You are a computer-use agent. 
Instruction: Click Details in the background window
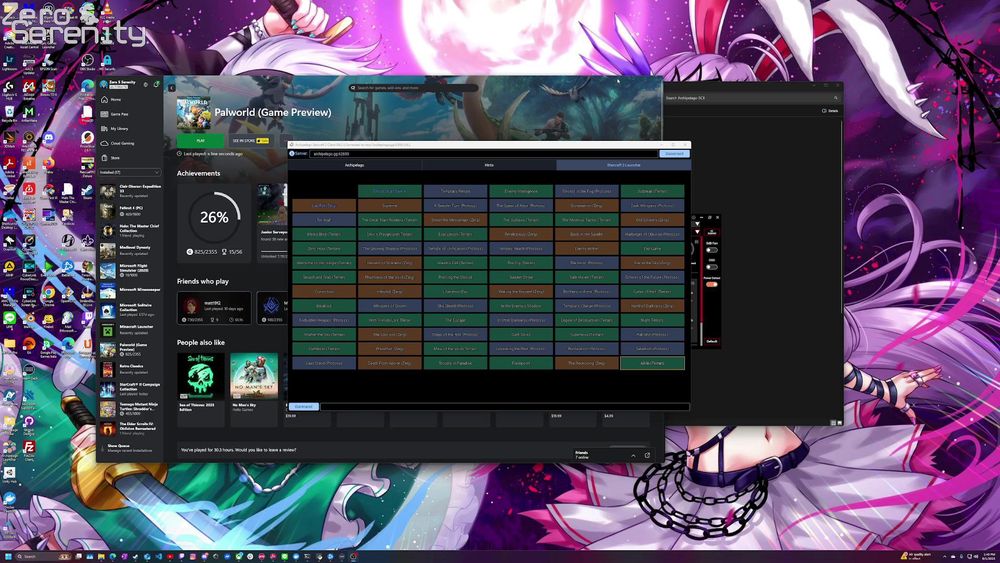pyautogui.click(x=830, y=111)
